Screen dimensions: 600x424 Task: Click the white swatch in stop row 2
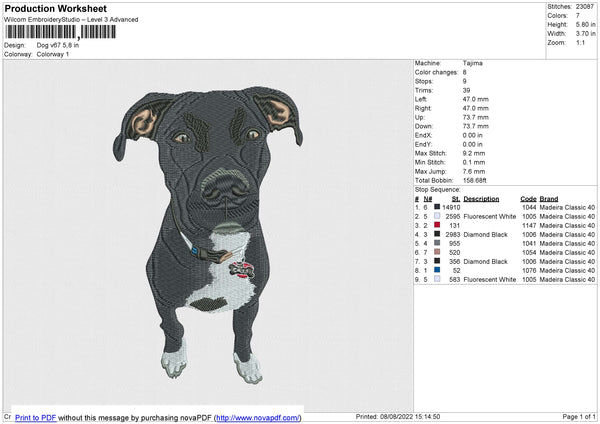[x=437, y=216]
